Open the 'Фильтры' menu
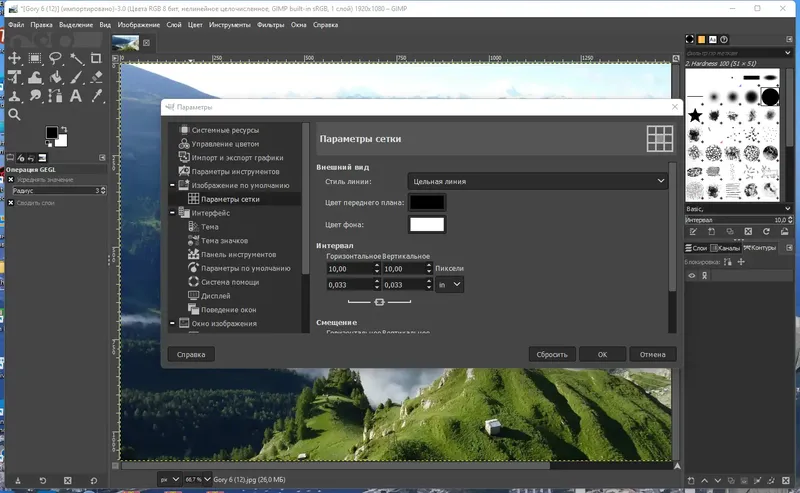The width and height of the screenshot is (800, 493). click(x=270, y=24)
